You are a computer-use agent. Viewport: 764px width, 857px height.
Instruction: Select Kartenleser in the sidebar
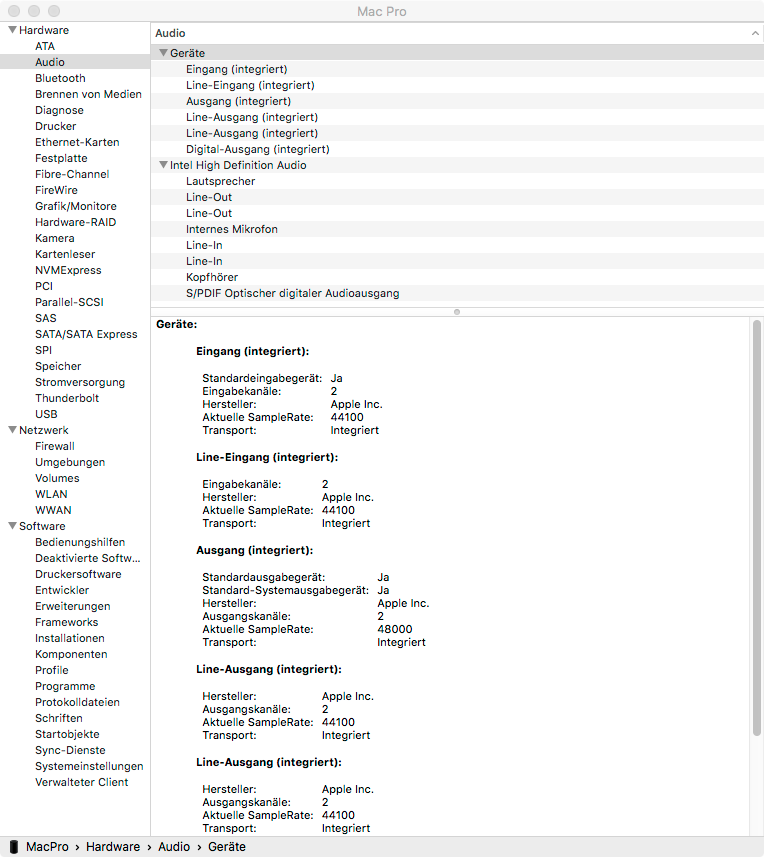coord(65,254)
